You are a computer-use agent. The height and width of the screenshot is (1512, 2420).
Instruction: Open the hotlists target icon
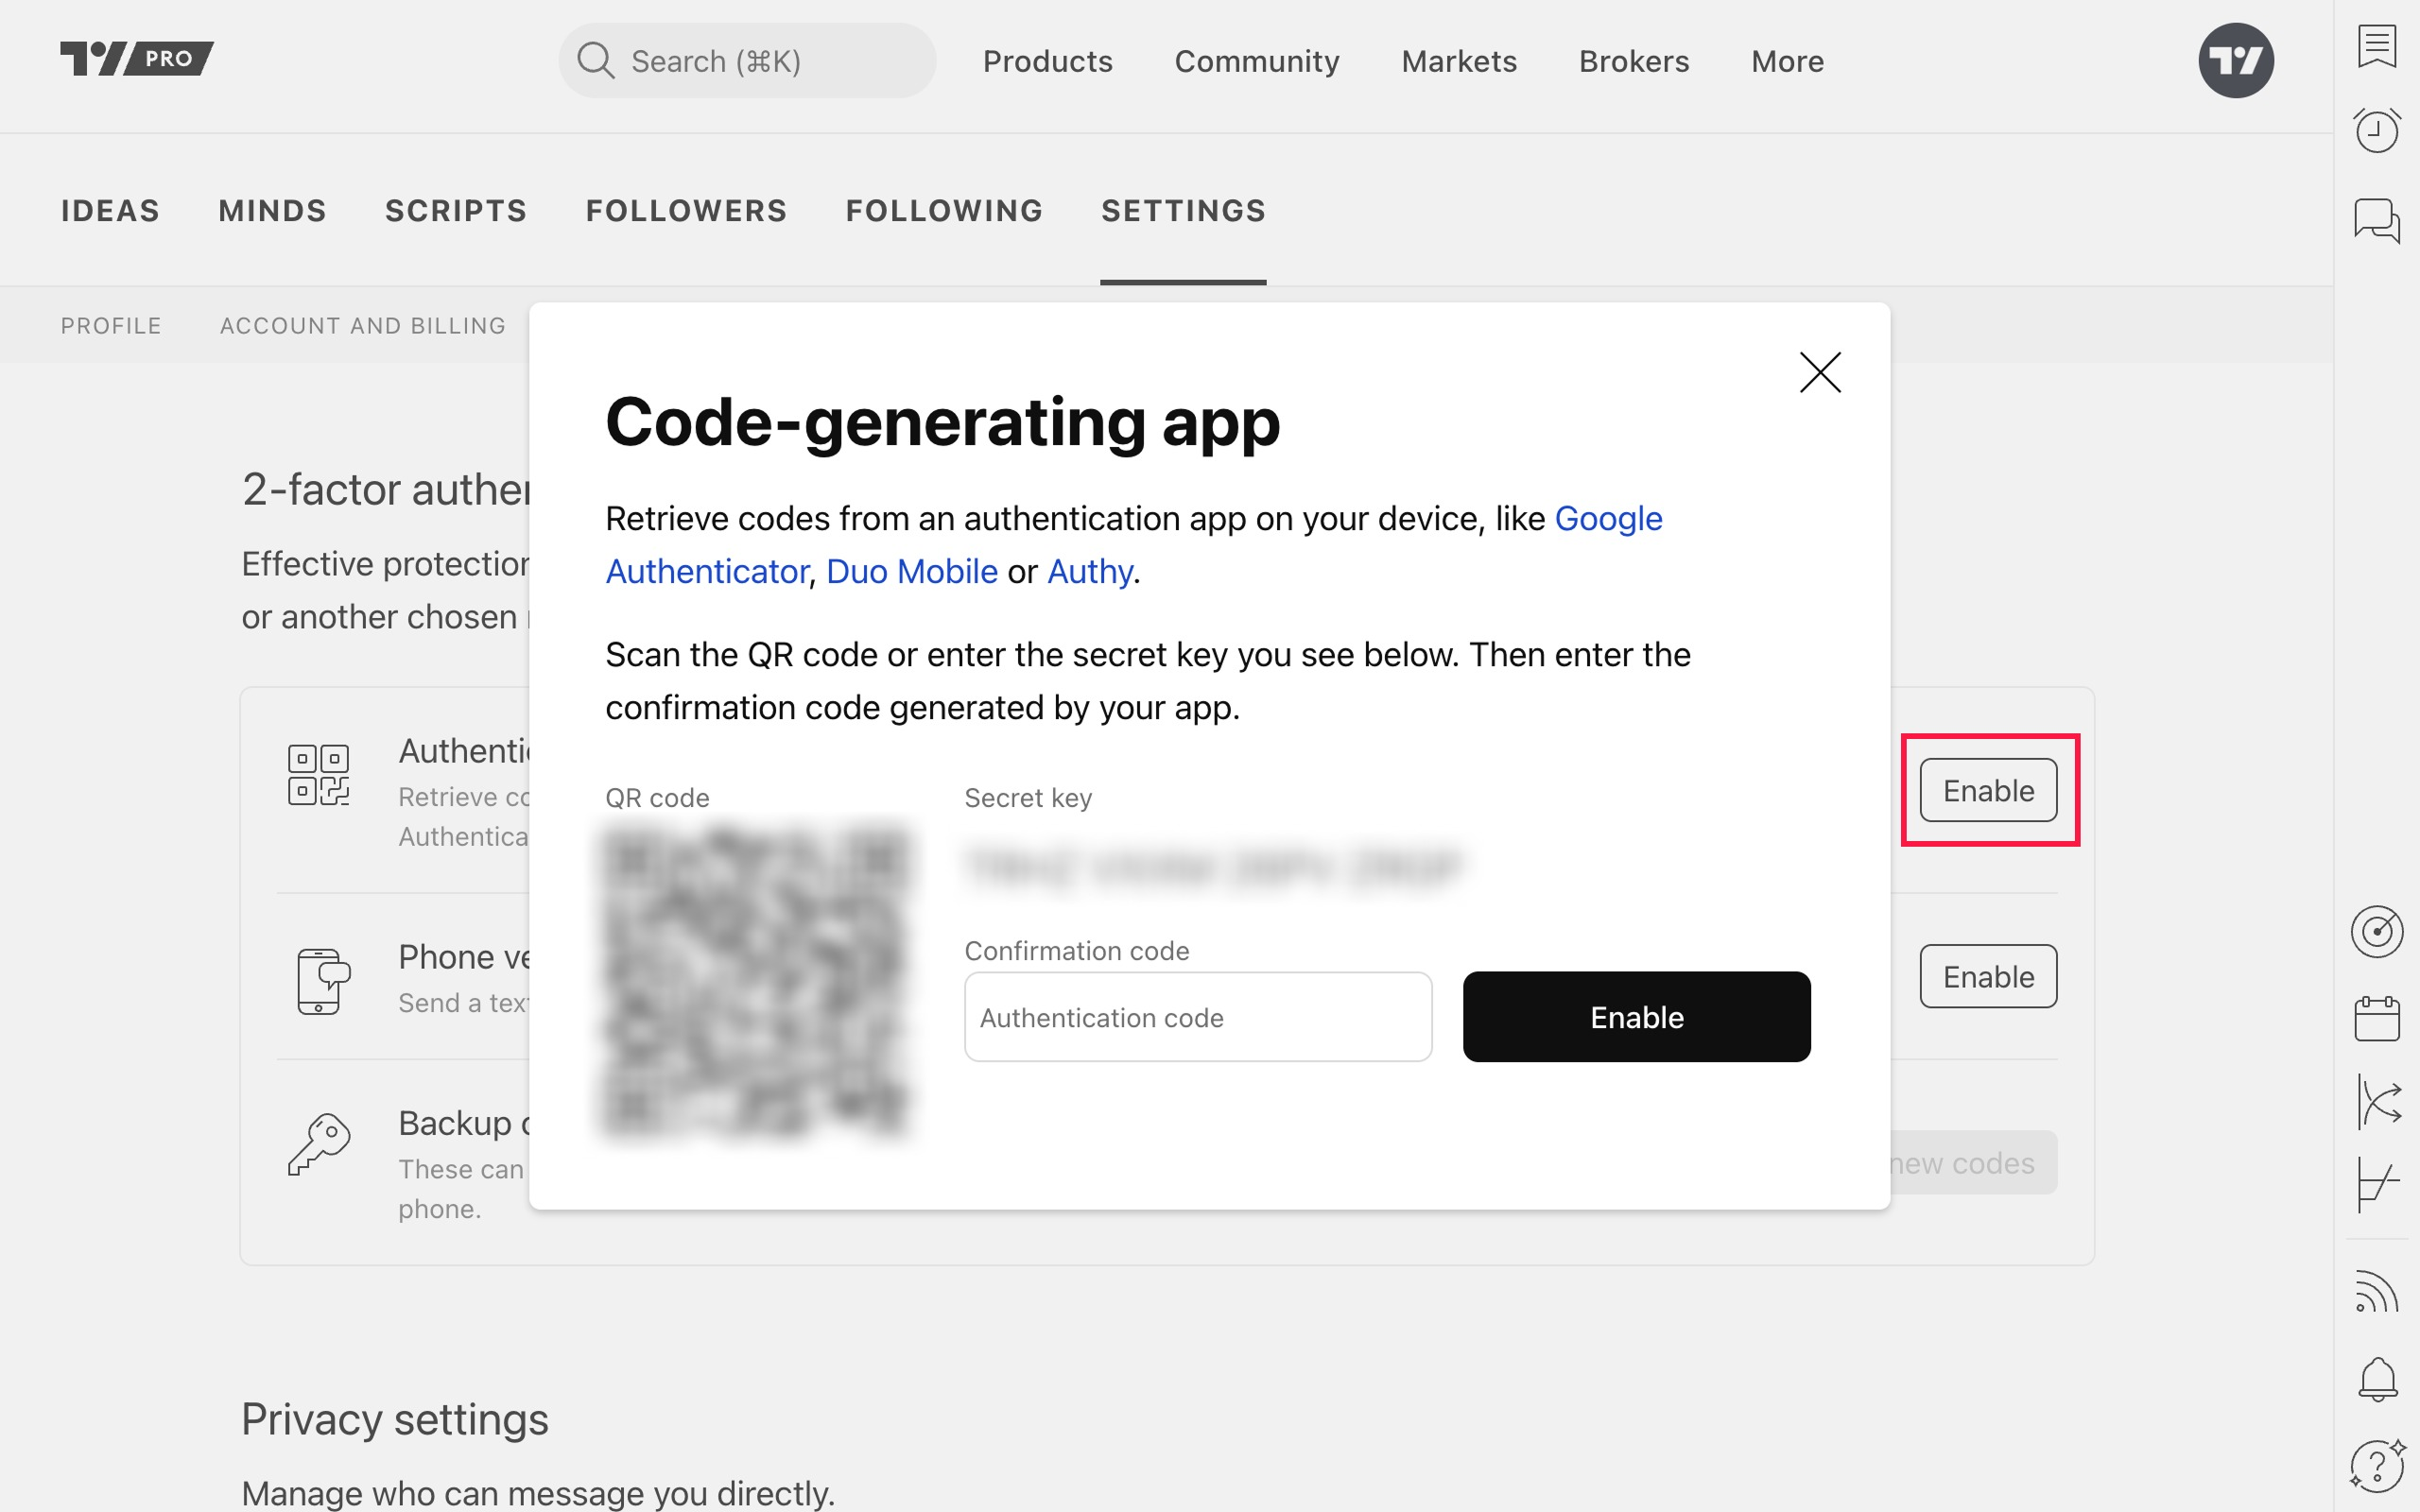2376,931
